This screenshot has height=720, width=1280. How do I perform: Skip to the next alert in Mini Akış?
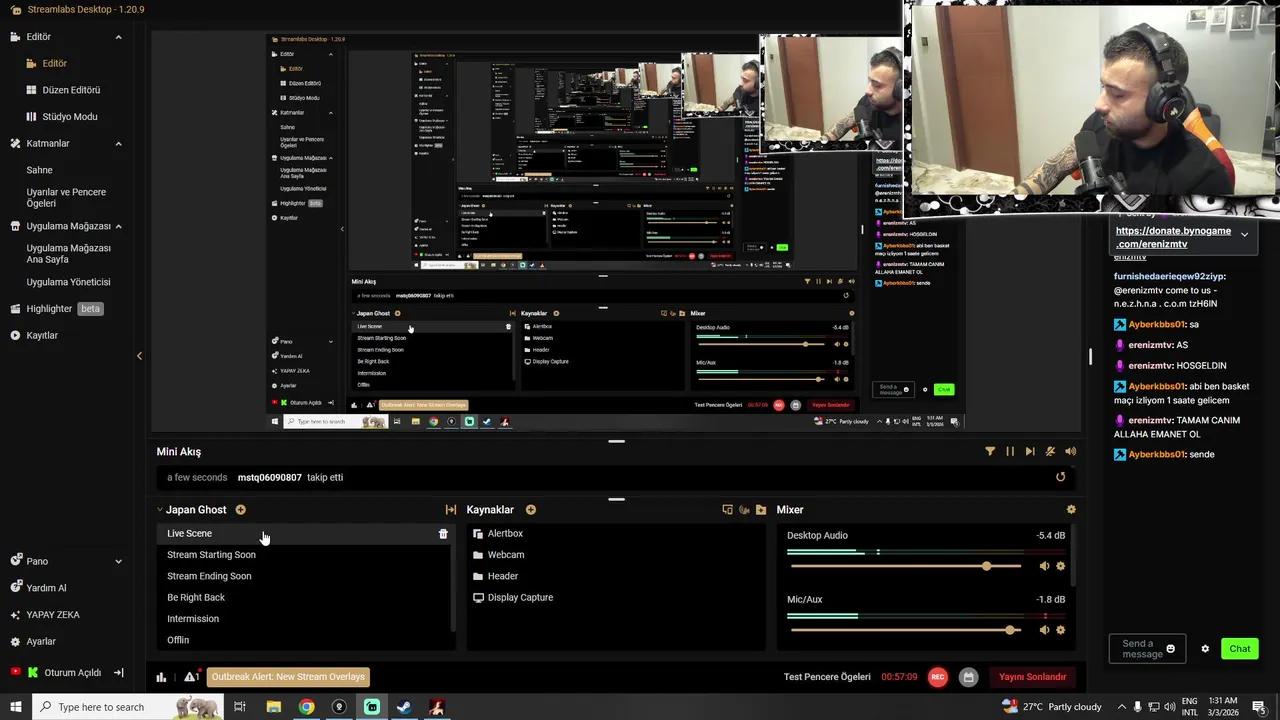click(x=1030, y=452)
